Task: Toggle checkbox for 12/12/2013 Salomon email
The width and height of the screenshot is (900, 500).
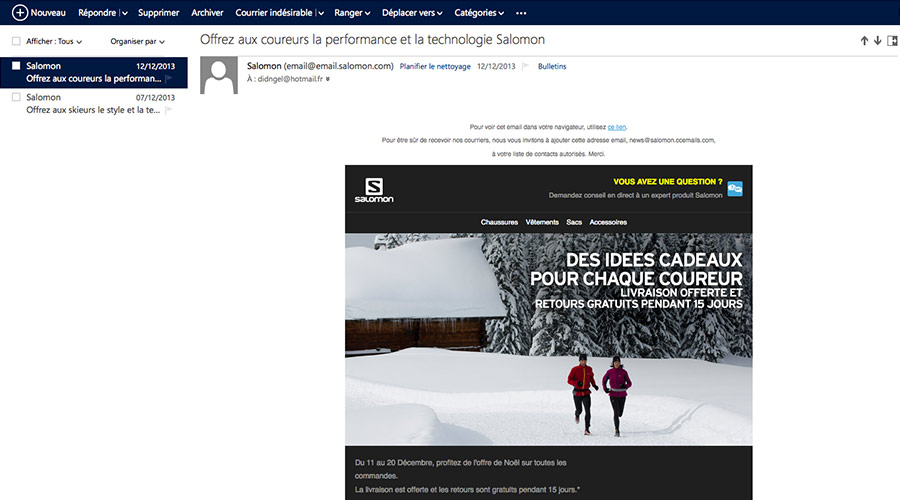Action: [16, 65]
